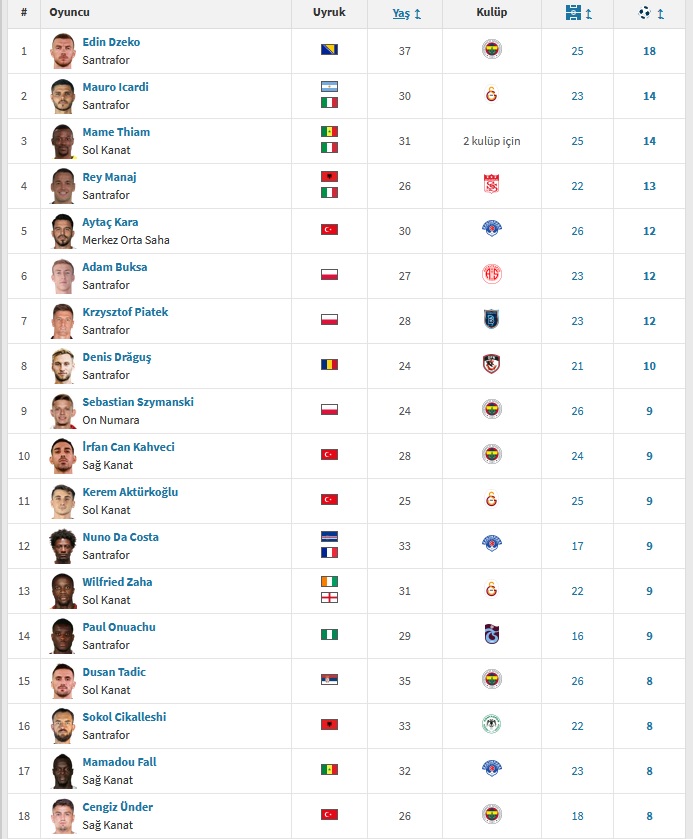This screenshot has width=693, height=839.
Task: Open Trabzonspor crest in Paul Onuachu row
Action: pos(491,634)
